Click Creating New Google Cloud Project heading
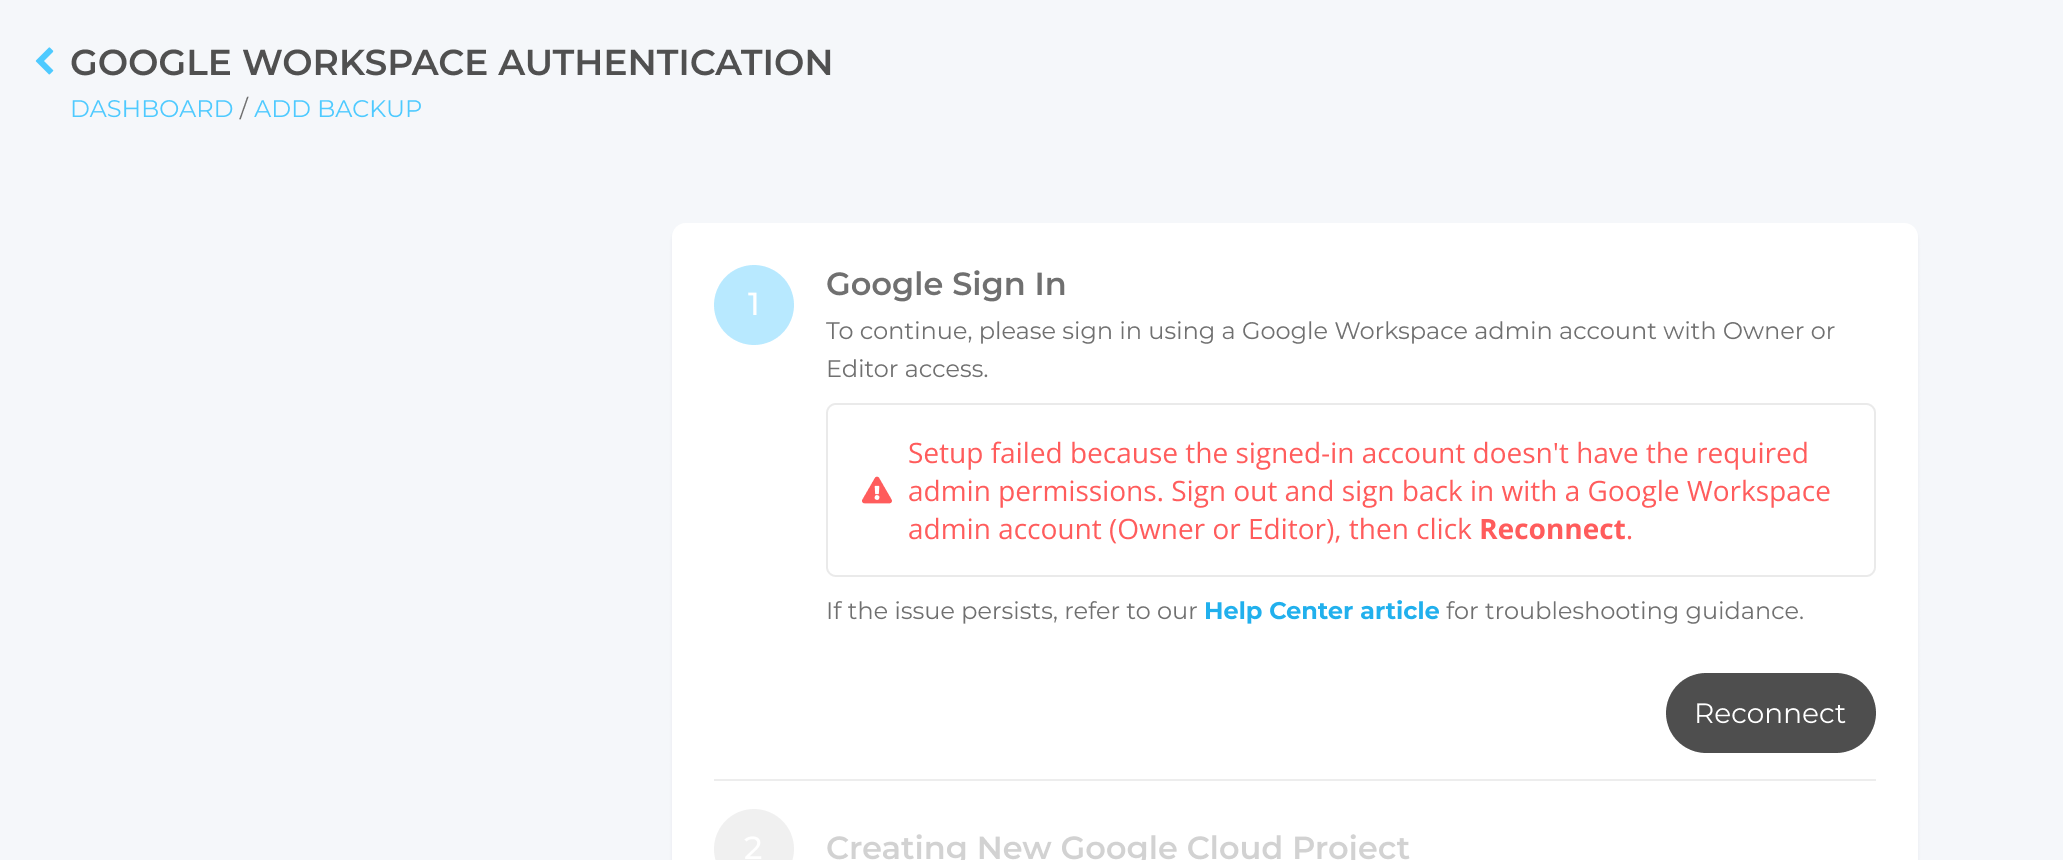Viewport: 2063px width, 860px height. point(1118,846)
